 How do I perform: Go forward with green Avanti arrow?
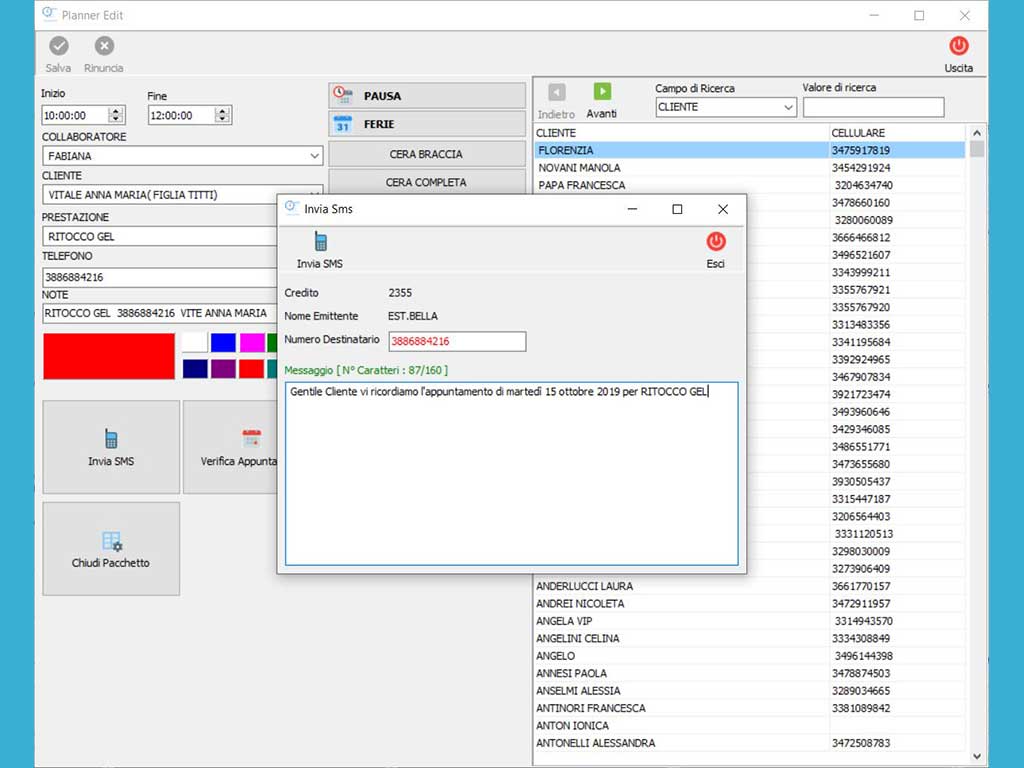[602, 92]
